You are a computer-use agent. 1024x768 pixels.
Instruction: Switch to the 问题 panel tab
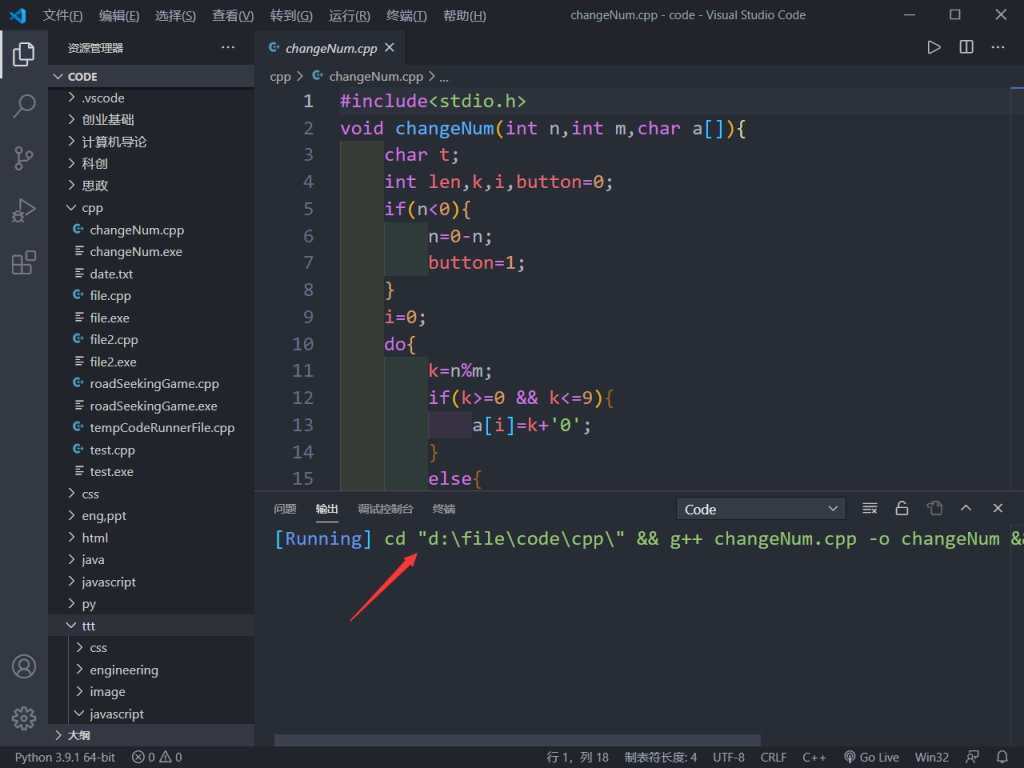pos(285,509)
